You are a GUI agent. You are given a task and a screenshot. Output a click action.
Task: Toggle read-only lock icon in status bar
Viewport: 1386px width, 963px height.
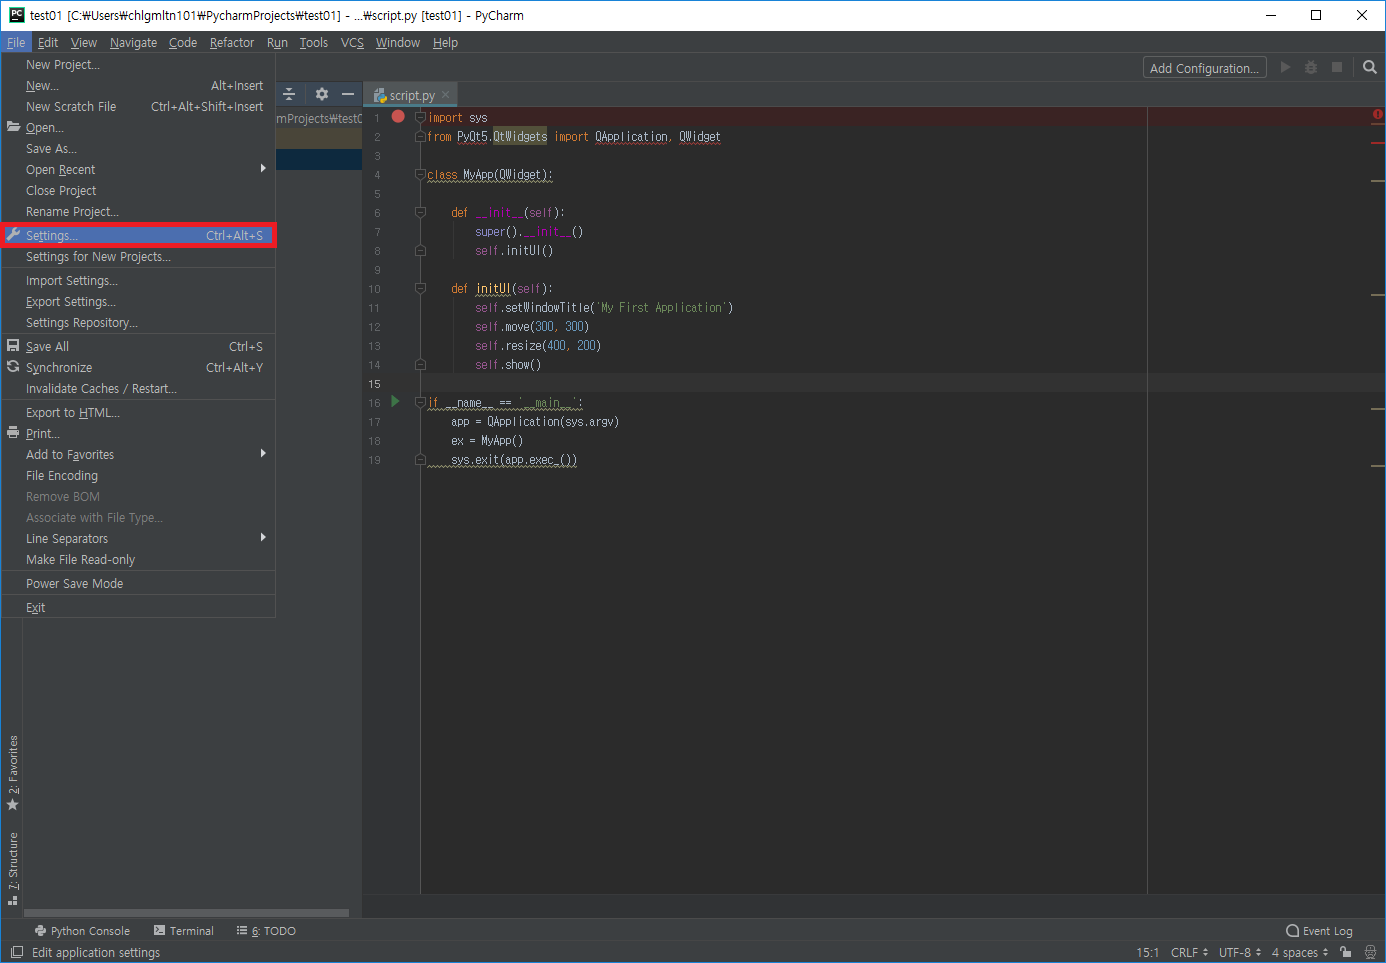coord(1346,952)
